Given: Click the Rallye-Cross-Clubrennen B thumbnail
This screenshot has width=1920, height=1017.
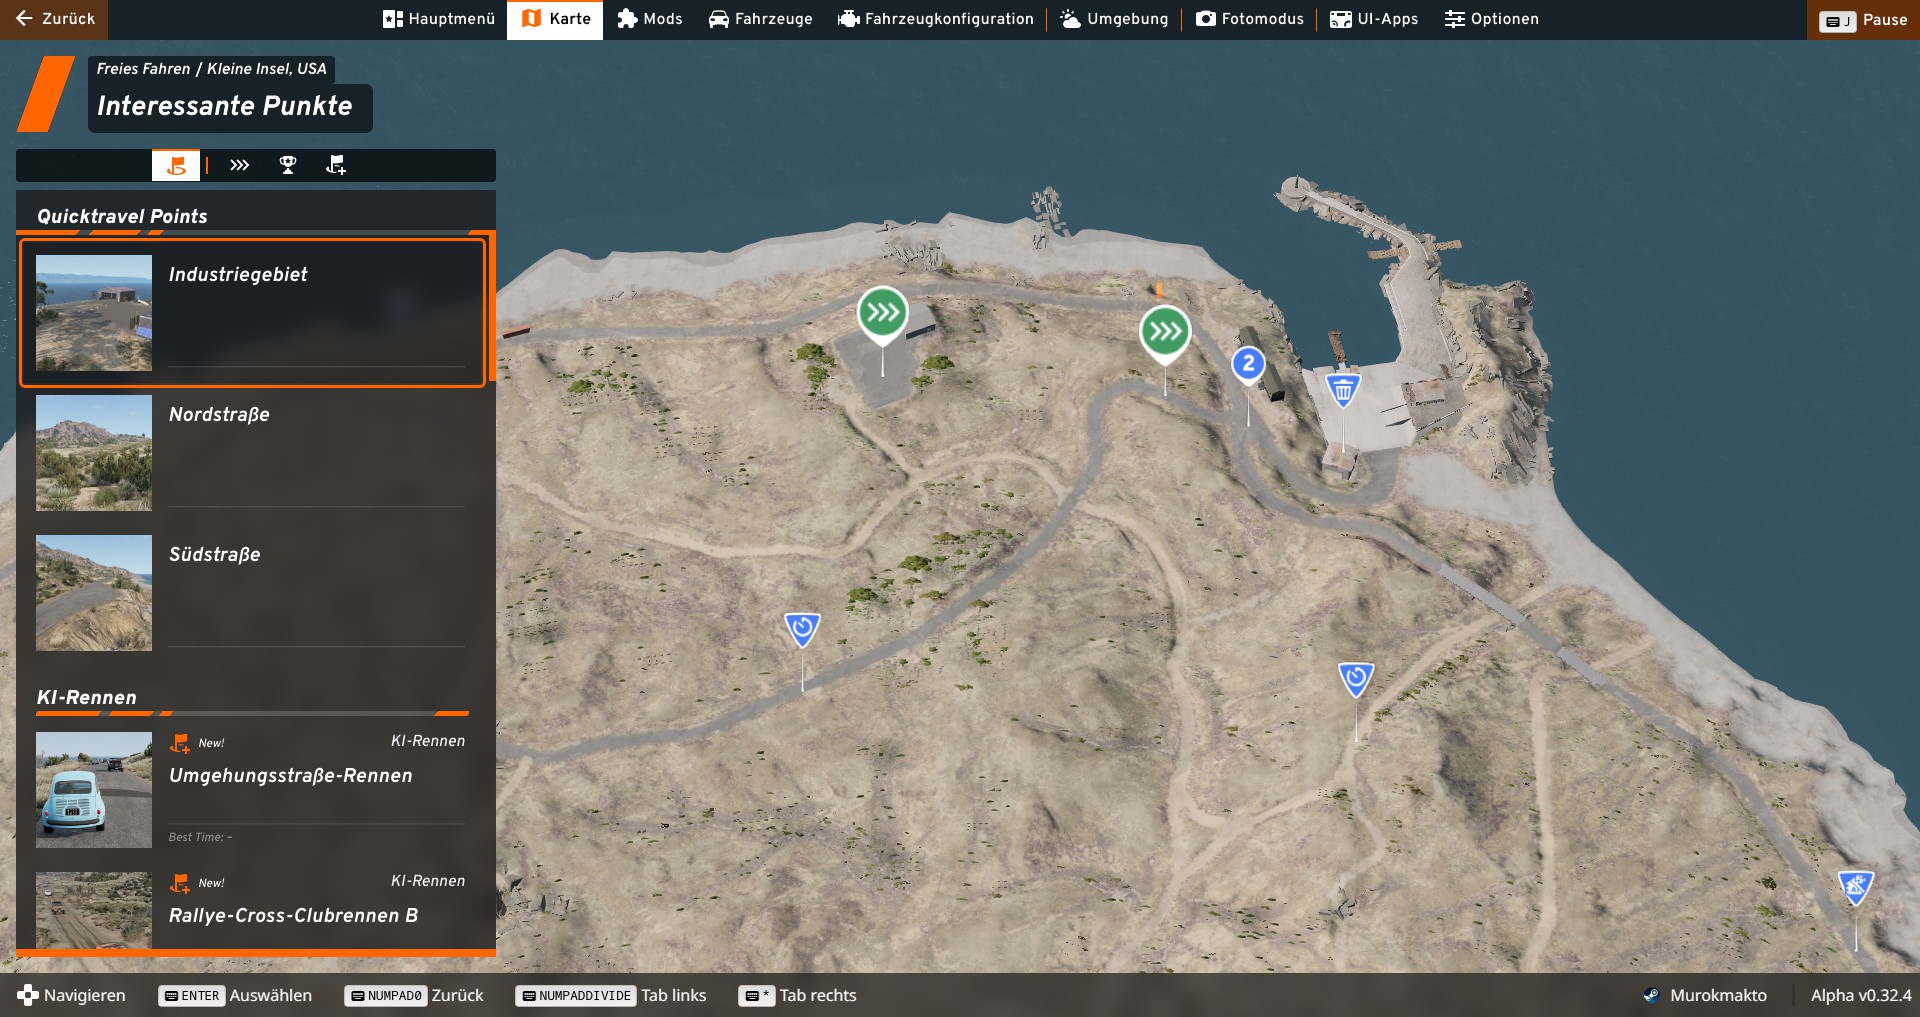Looking at the screenshot, I should 94,910.
